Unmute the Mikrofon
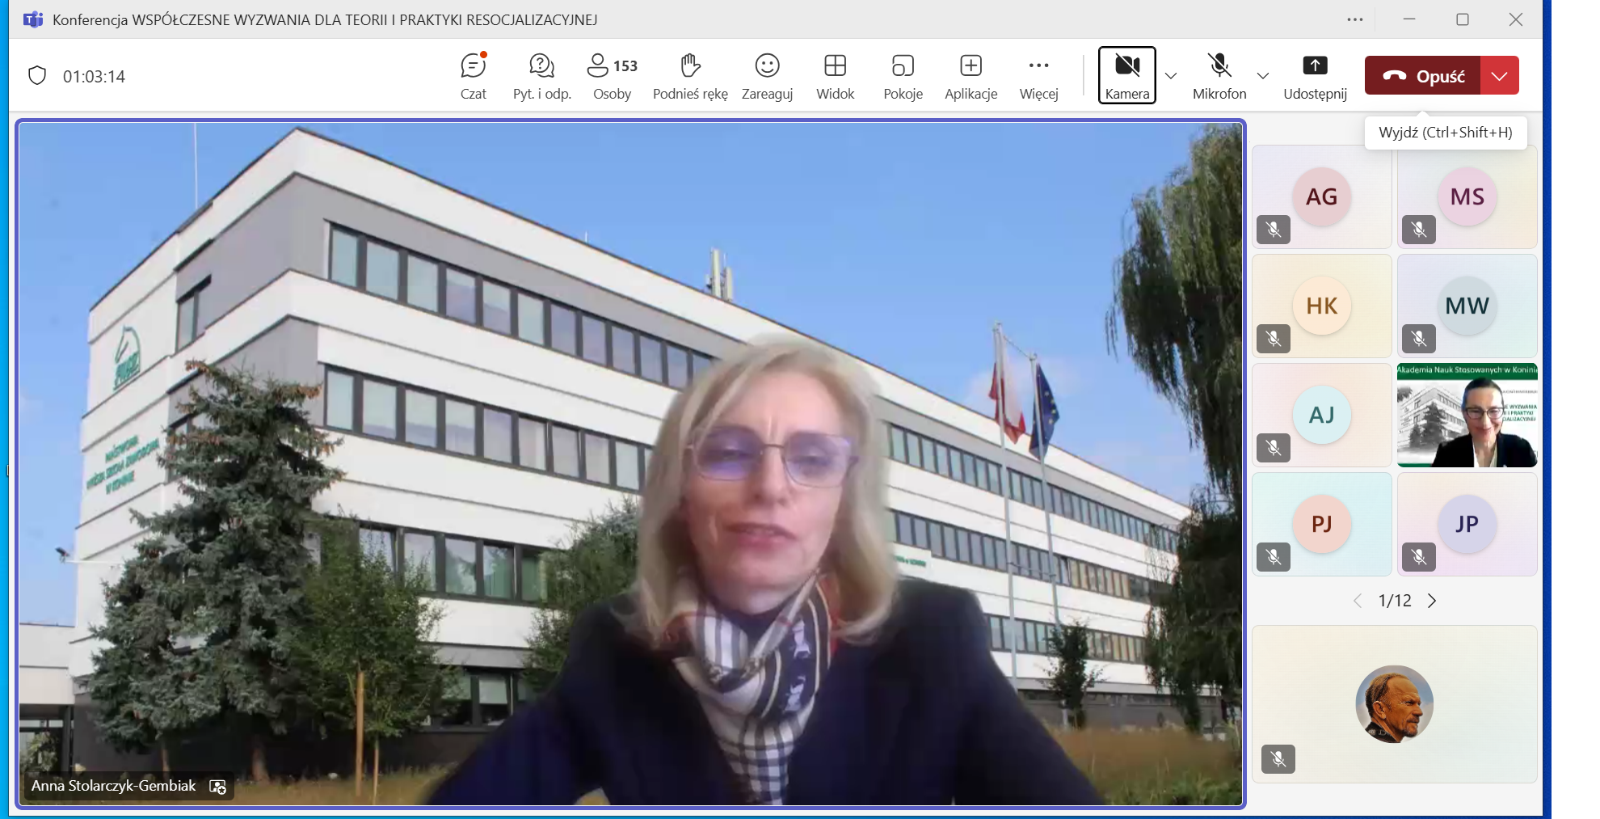This screenshot has height=819, width=1600. pyautogui.click(x=1219, y=75)
